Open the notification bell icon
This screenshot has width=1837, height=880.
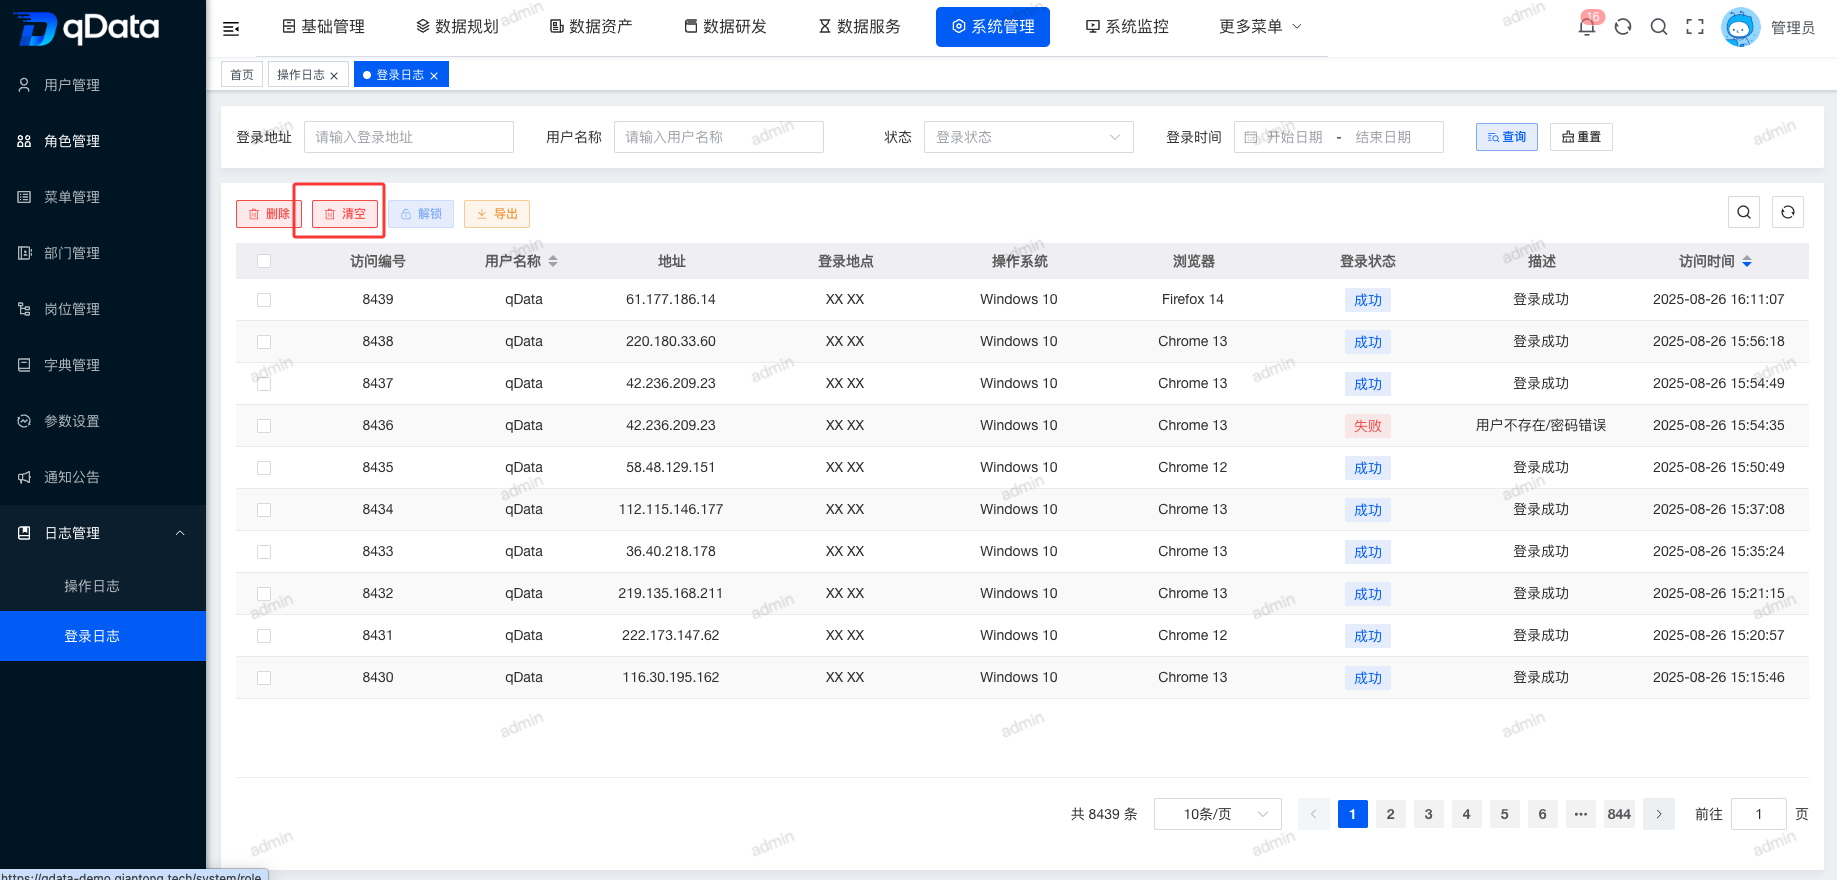point(1587,27)
